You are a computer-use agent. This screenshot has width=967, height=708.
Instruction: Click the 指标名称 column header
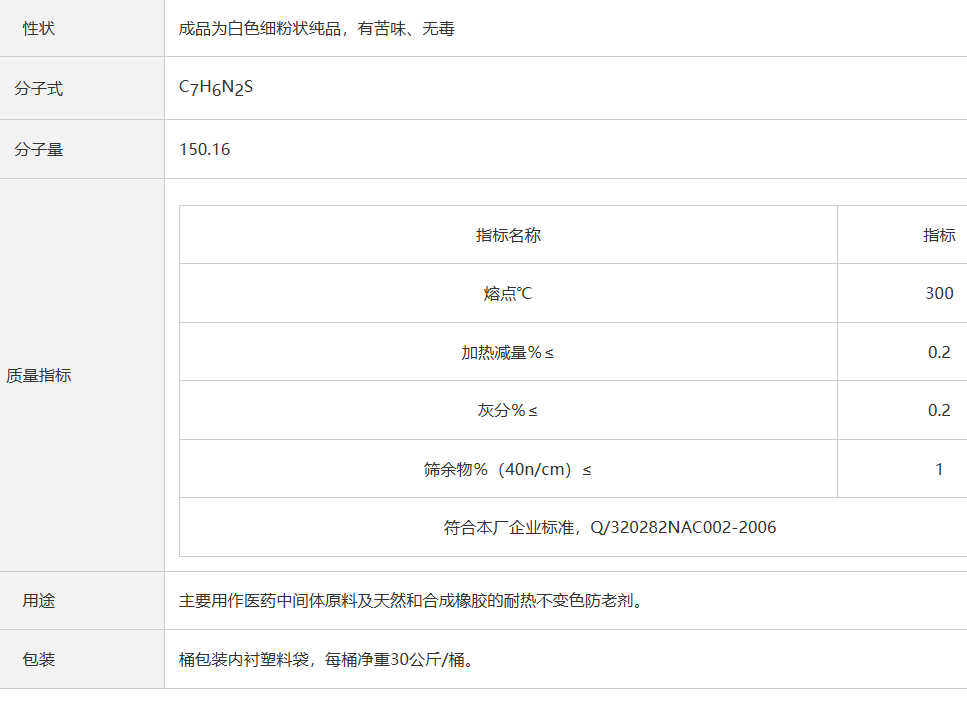[x=508, y=235]
